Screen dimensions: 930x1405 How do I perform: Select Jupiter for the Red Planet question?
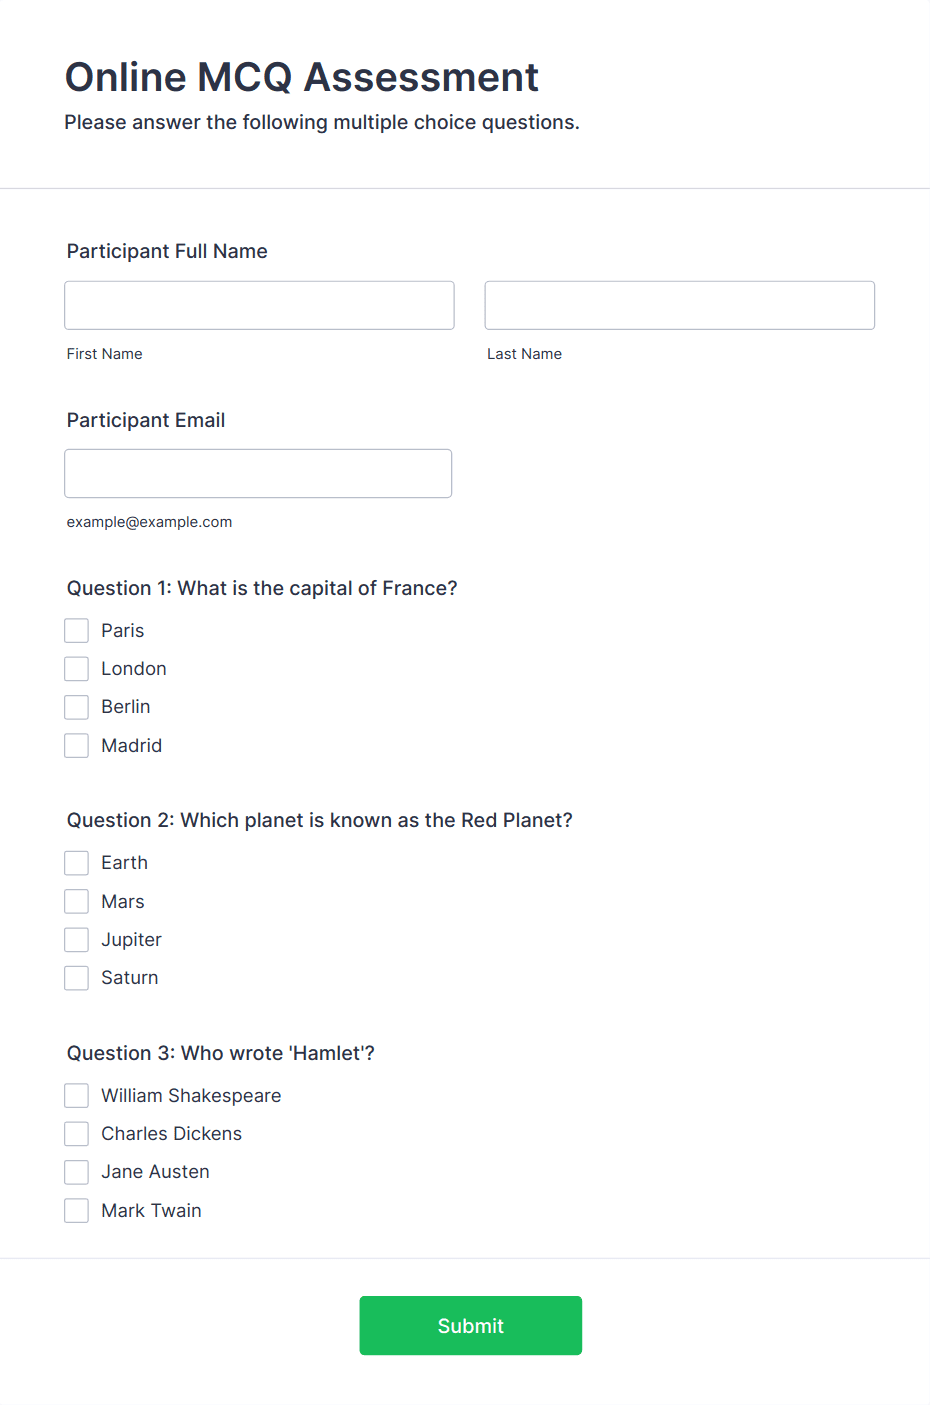76,939
